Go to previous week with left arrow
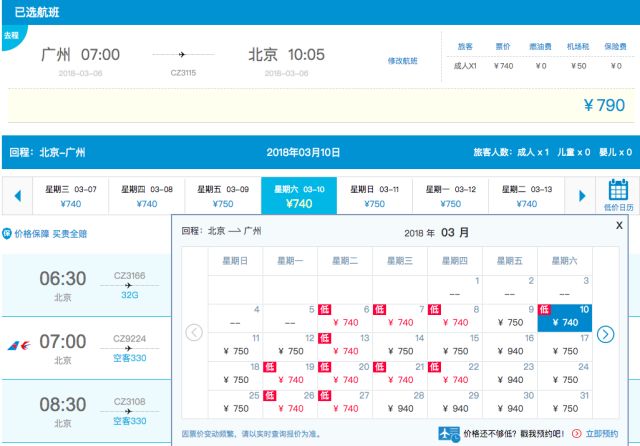 (x=18, y=196)
